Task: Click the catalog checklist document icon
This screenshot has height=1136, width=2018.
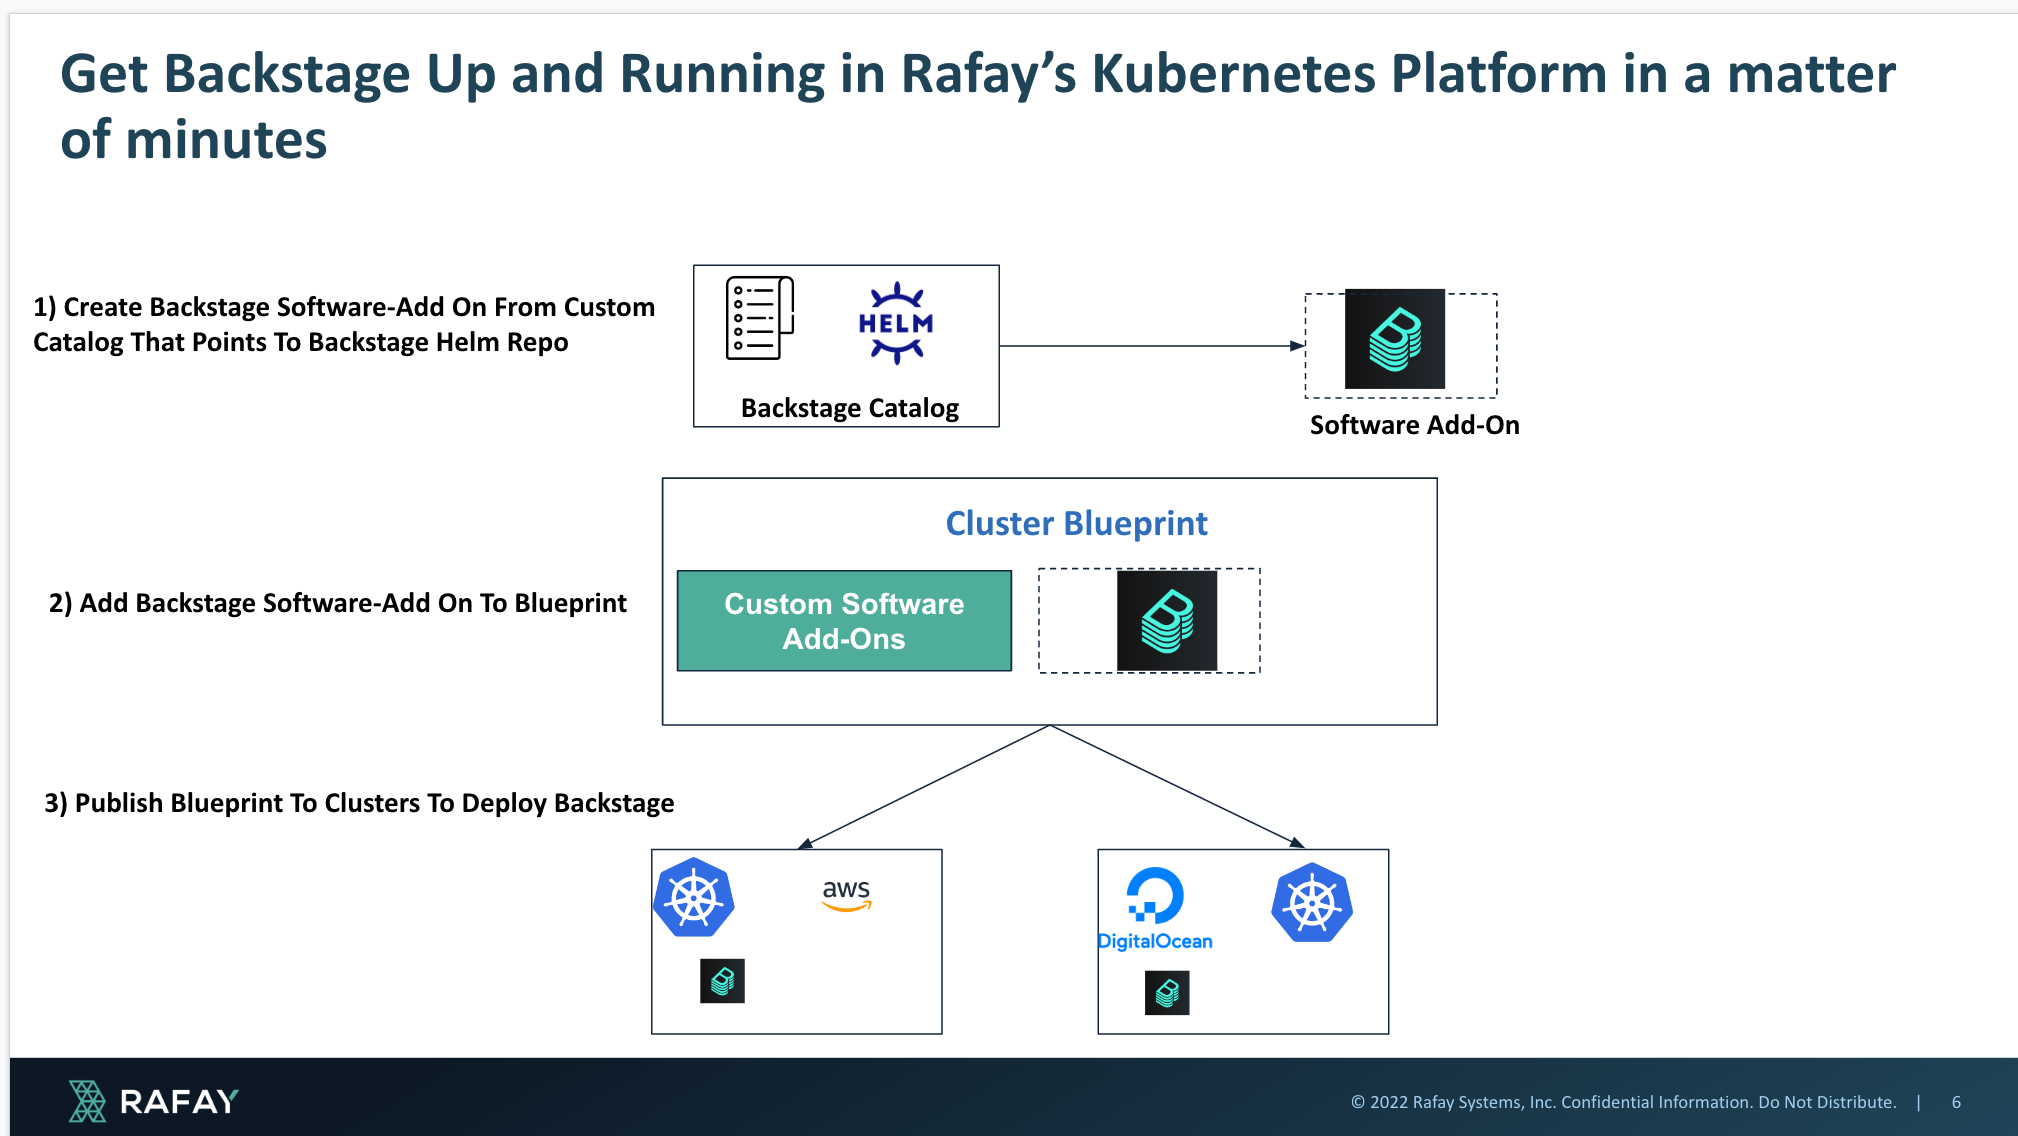Action: point(759,318)
